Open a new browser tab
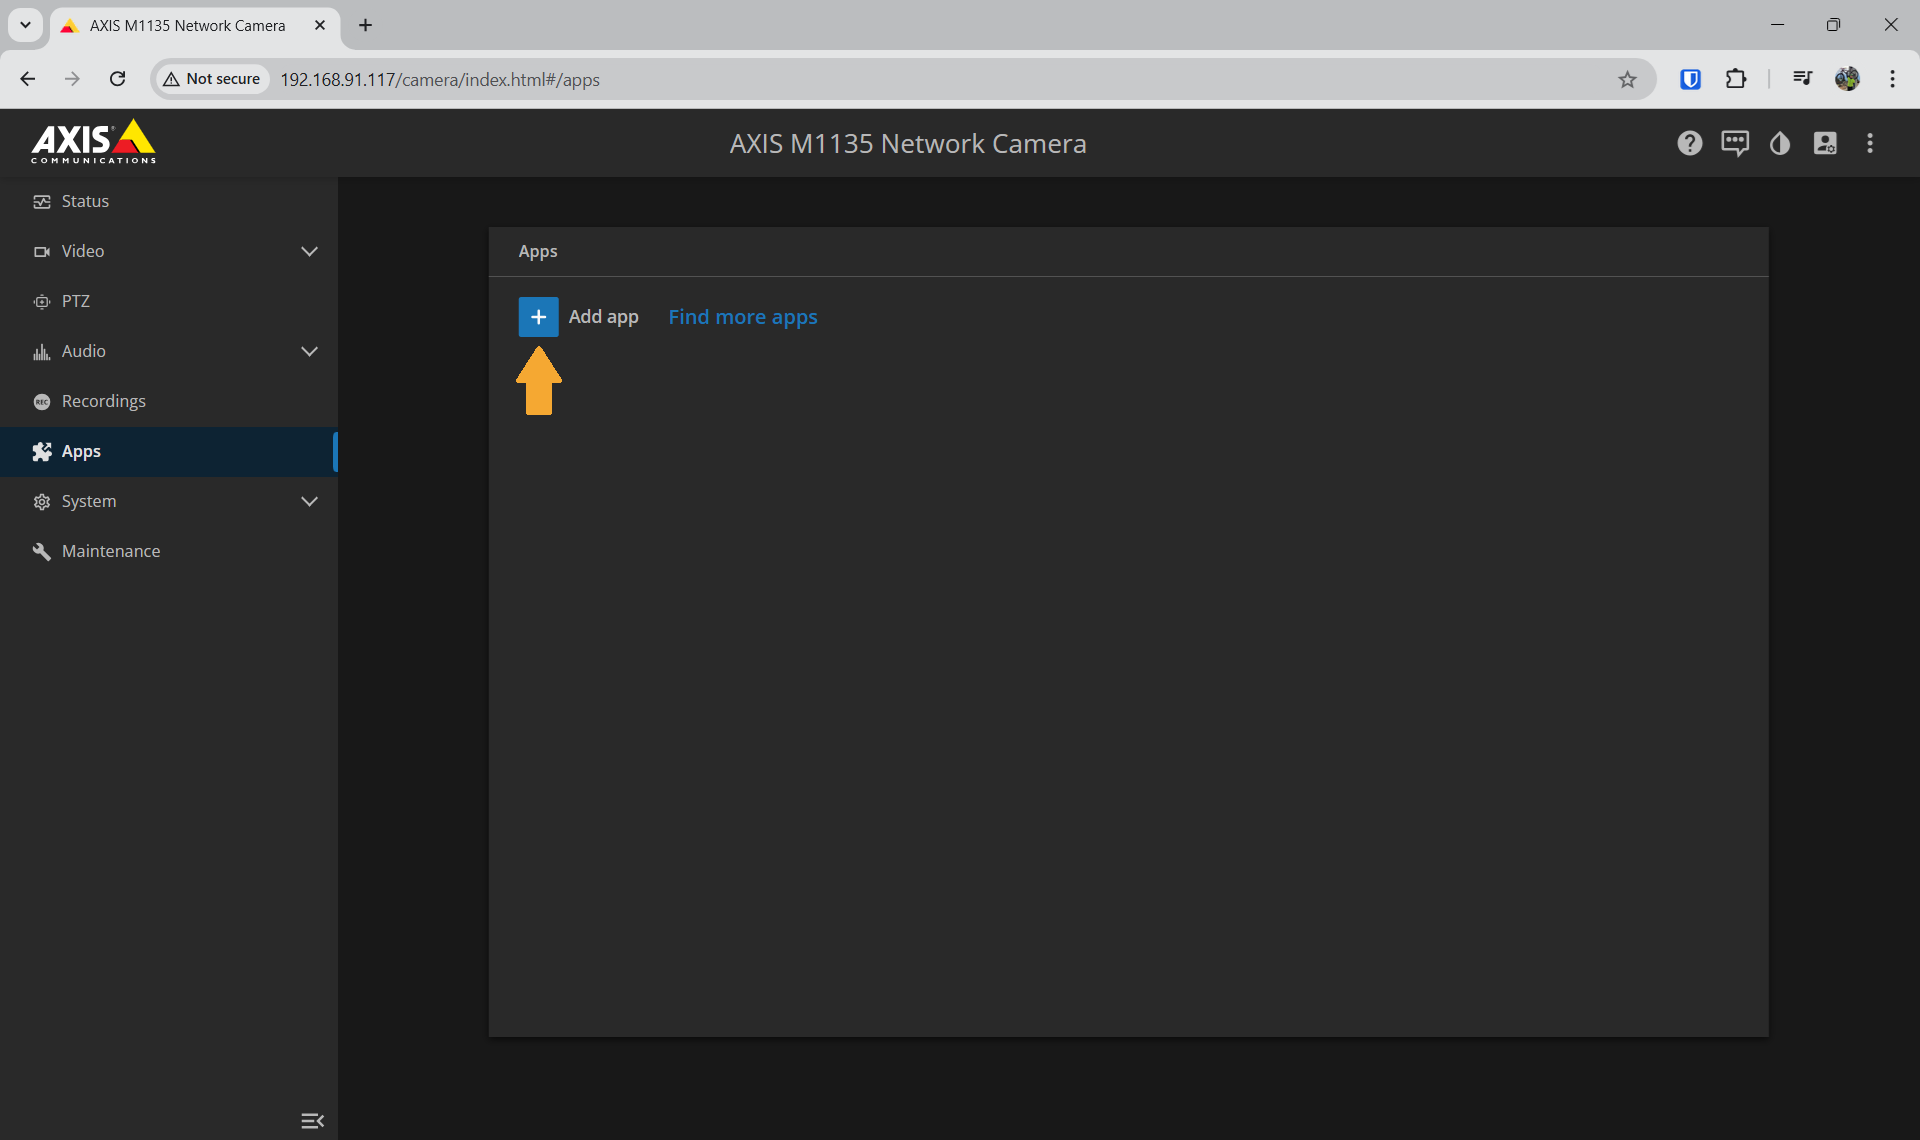The height and width of the screenshot is (1140, 1920). pyautogui.click(x=365, y=25)
